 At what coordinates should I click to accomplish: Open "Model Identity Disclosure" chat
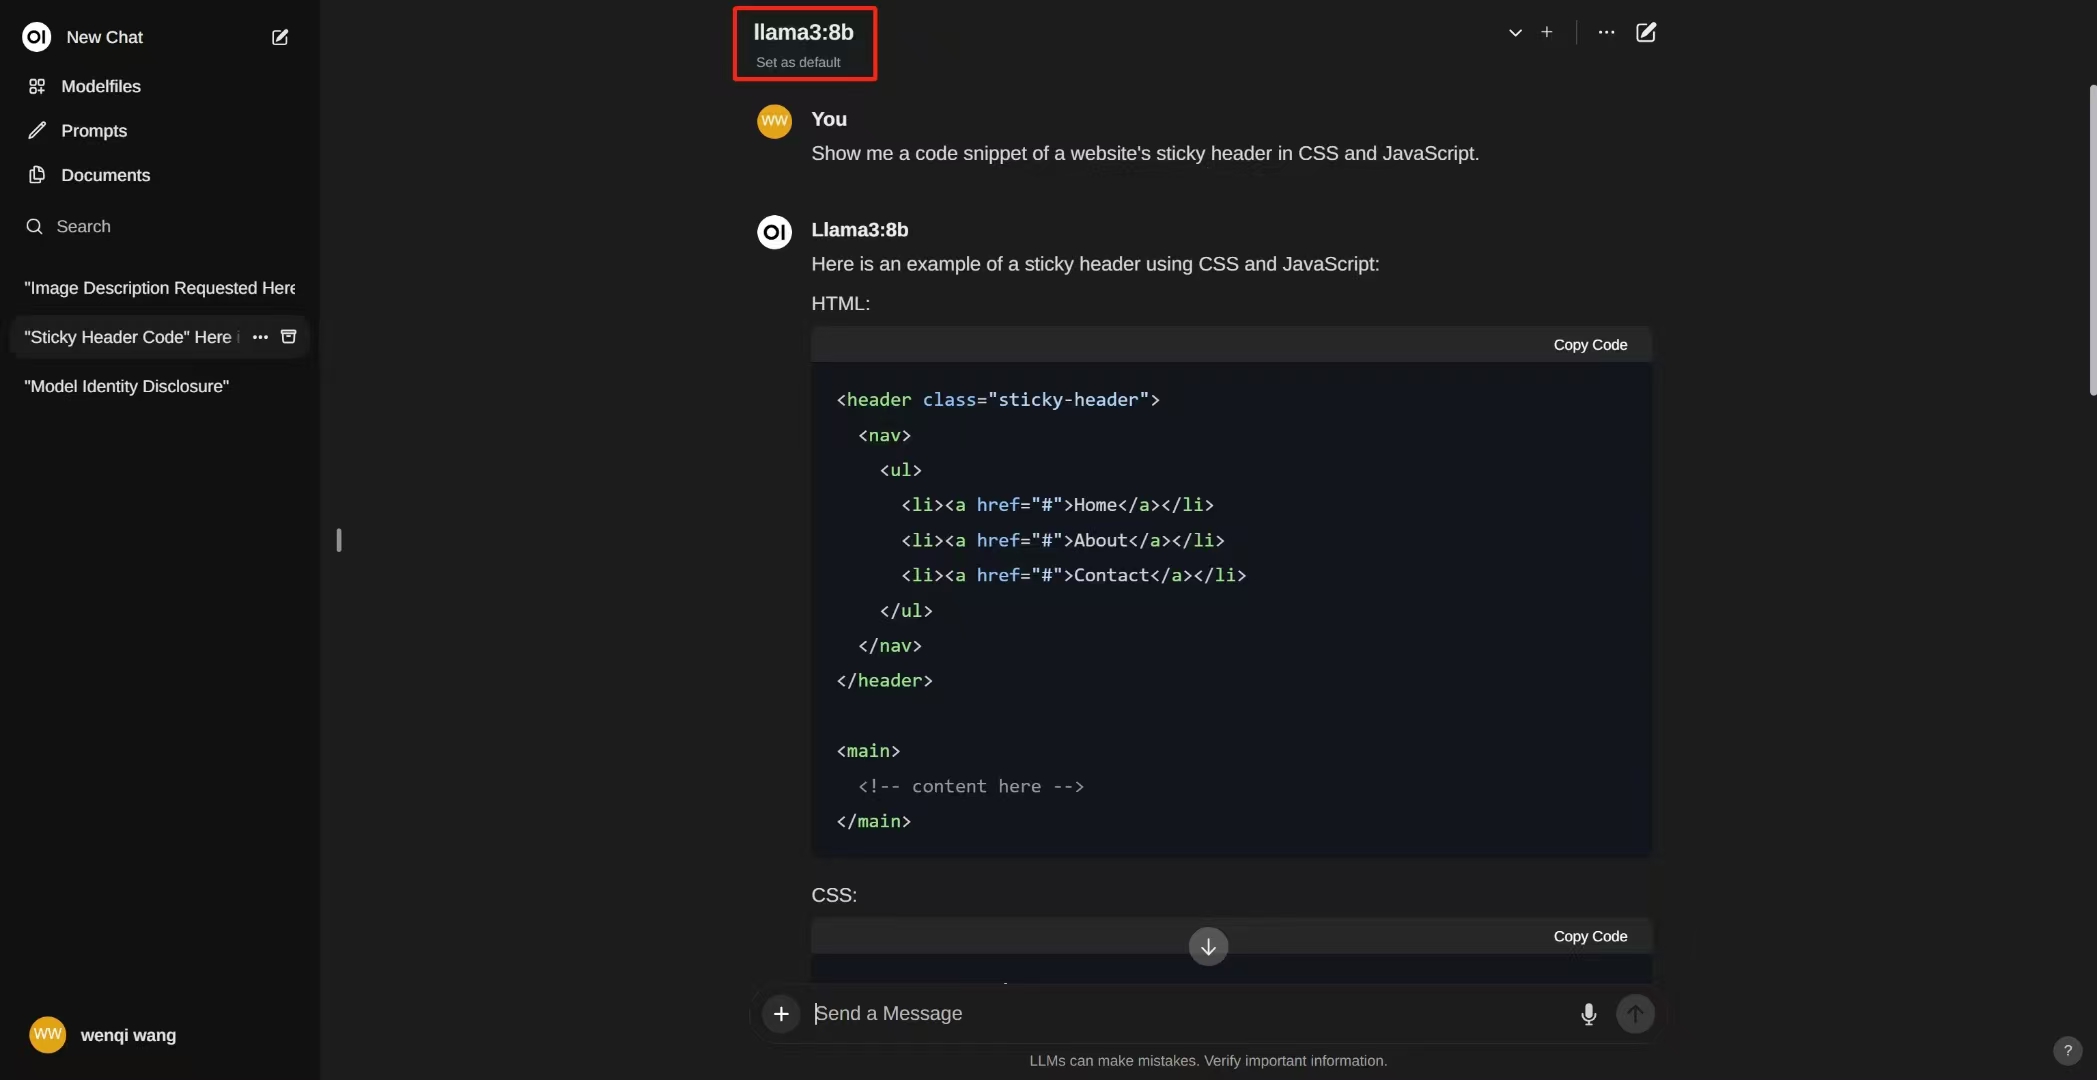[127, 386]
